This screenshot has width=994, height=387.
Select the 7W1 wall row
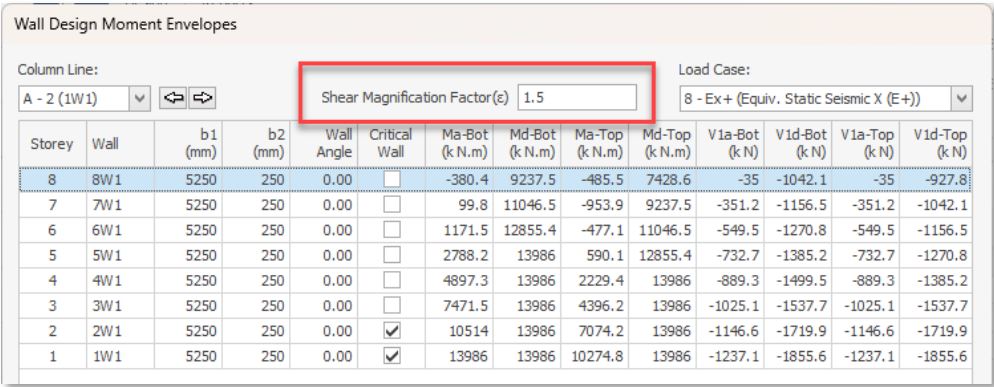pyautogui.click(x=496, y=204)
